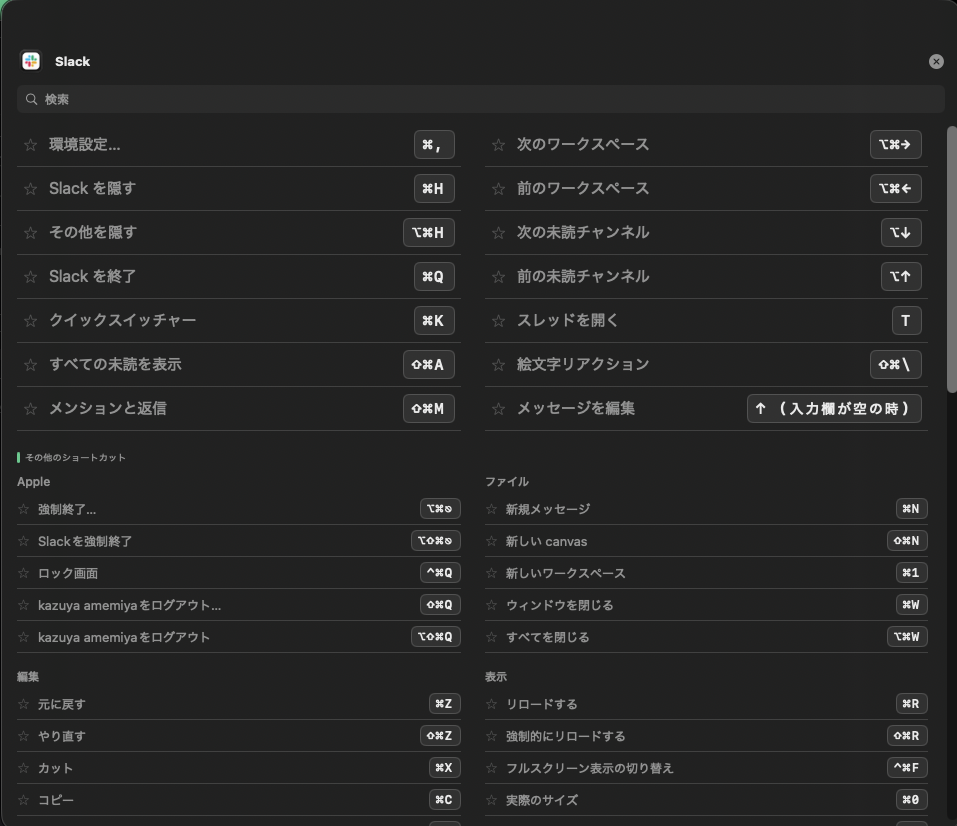Viewport: 957px width, 826px height.
Task: Star the メンションと返信 shortcut
Action: pyautogui.click(x=31, y=408)
